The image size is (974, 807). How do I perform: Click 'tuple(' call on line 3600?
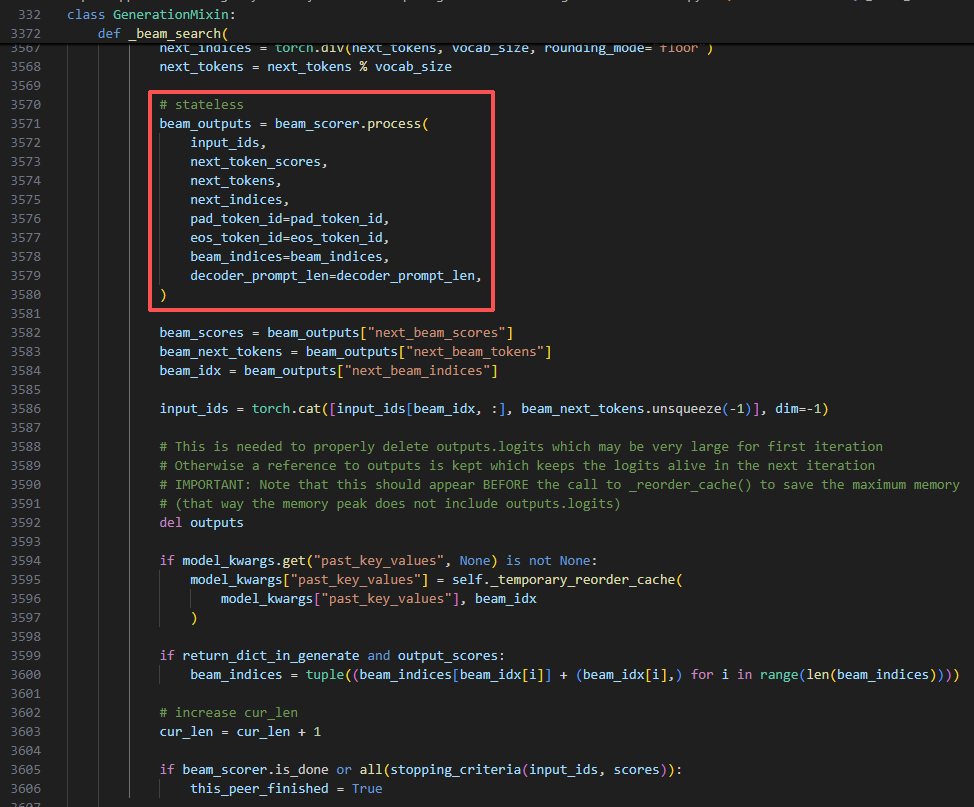[x=329, y=675]
